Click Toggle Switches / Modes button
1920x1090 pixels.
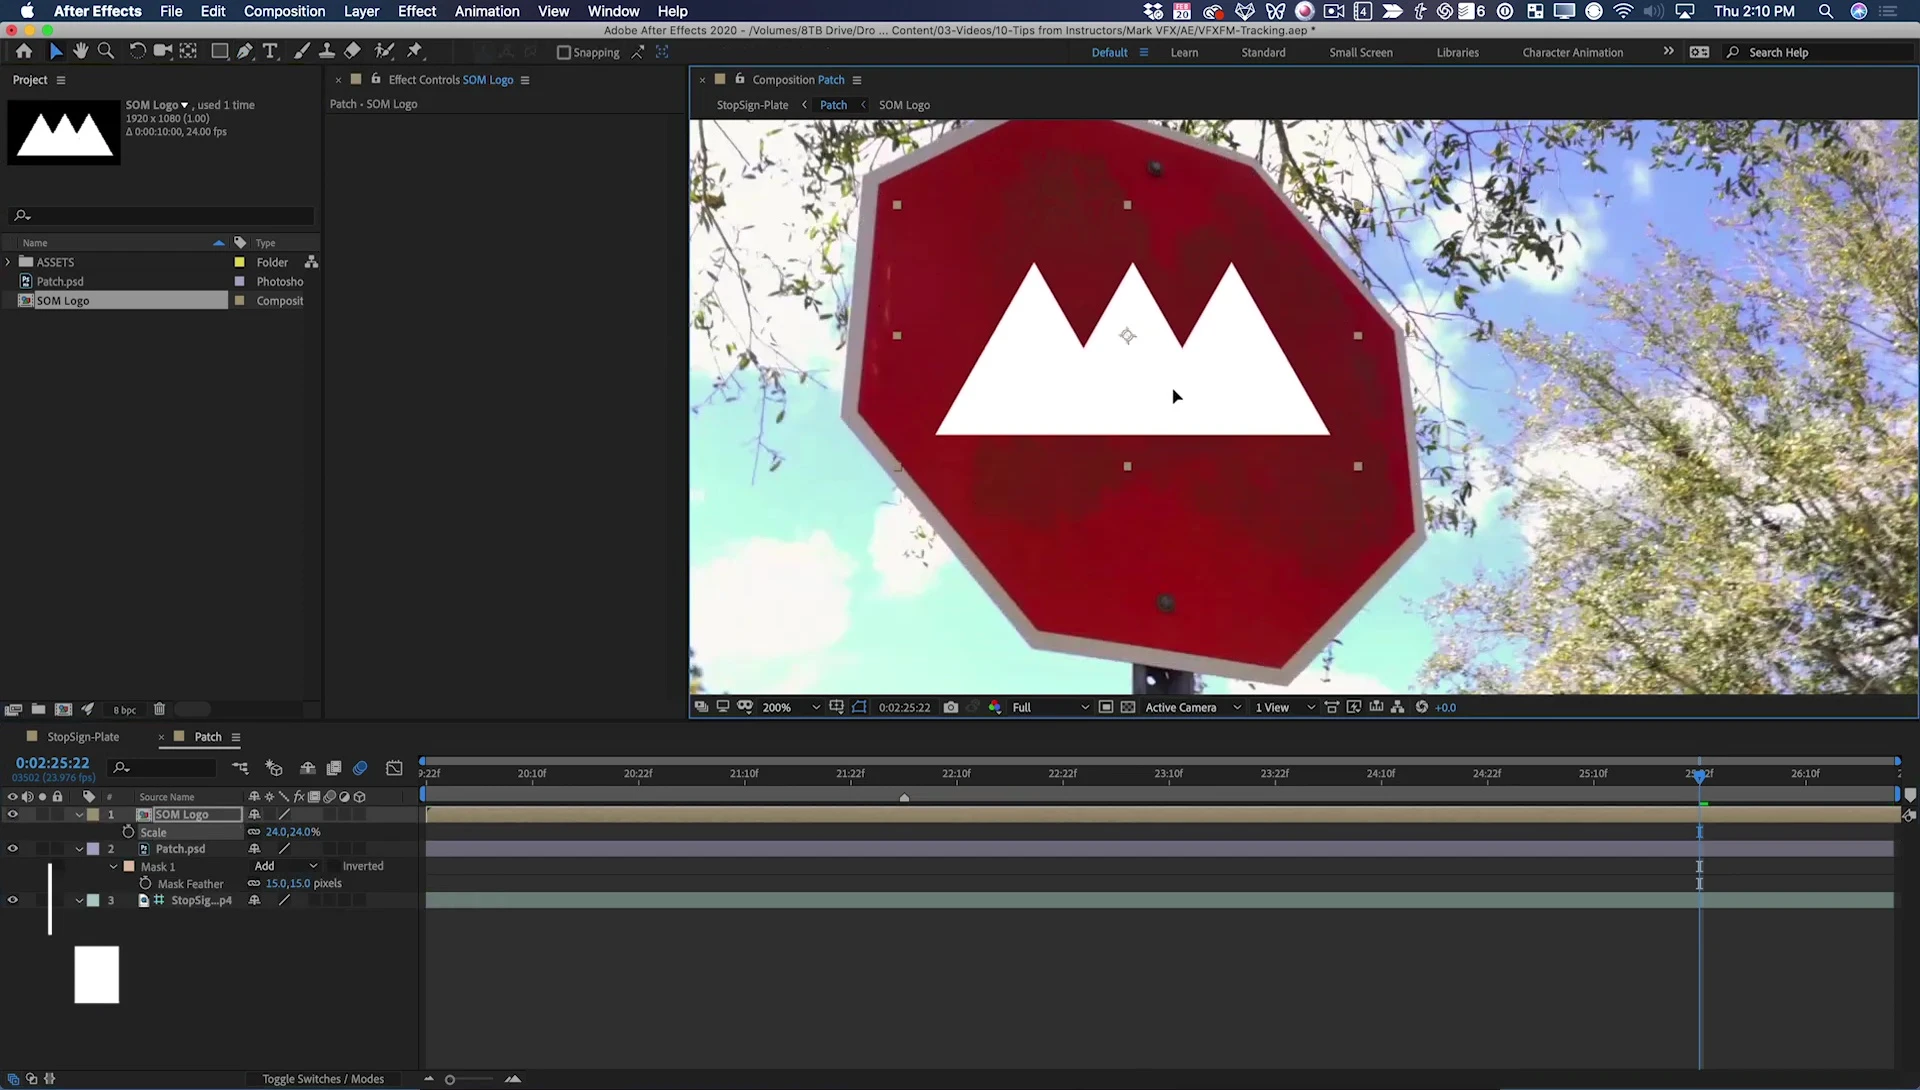pyautogui.click(x=323, y=1079)
